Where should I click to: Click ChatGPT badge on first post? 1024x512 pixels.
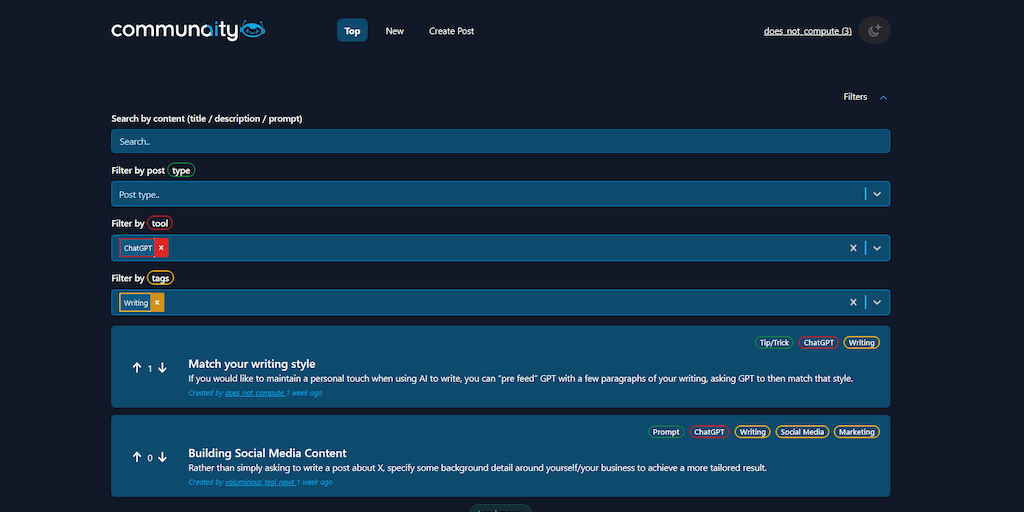click(x=818, y=342)
